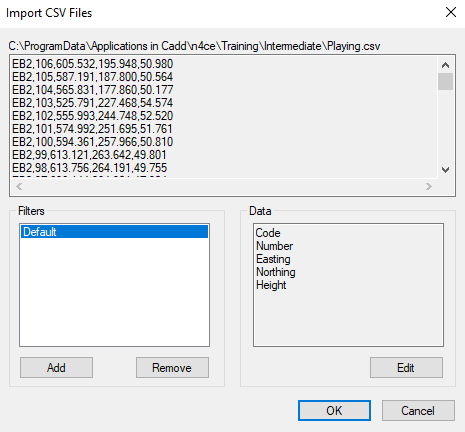The width and height of the screenshot is (465, 432).
Task: Cancel the CSV import
Action: [418, 411]
